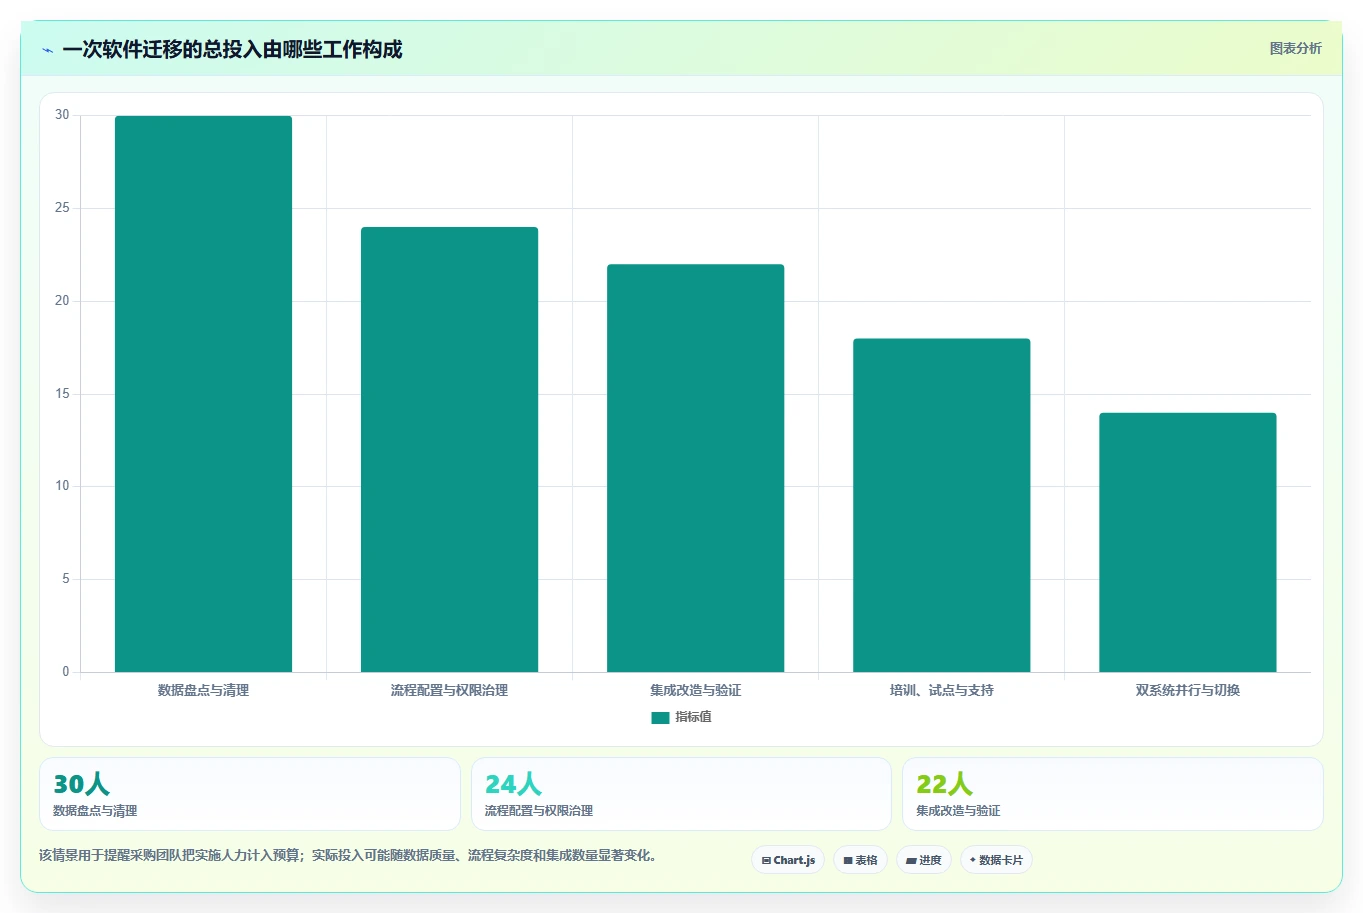Click the 流程配置与权限治理 x-axis label

point(449,690)
